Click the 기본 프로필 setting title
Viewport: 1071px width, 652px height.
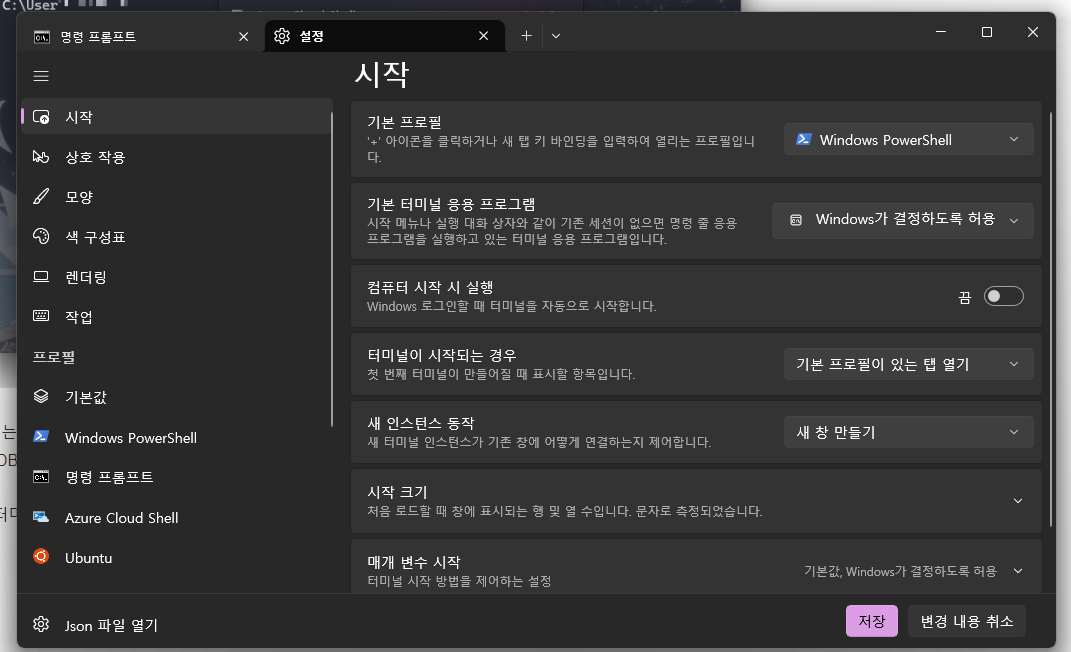(x=404, y=122)
